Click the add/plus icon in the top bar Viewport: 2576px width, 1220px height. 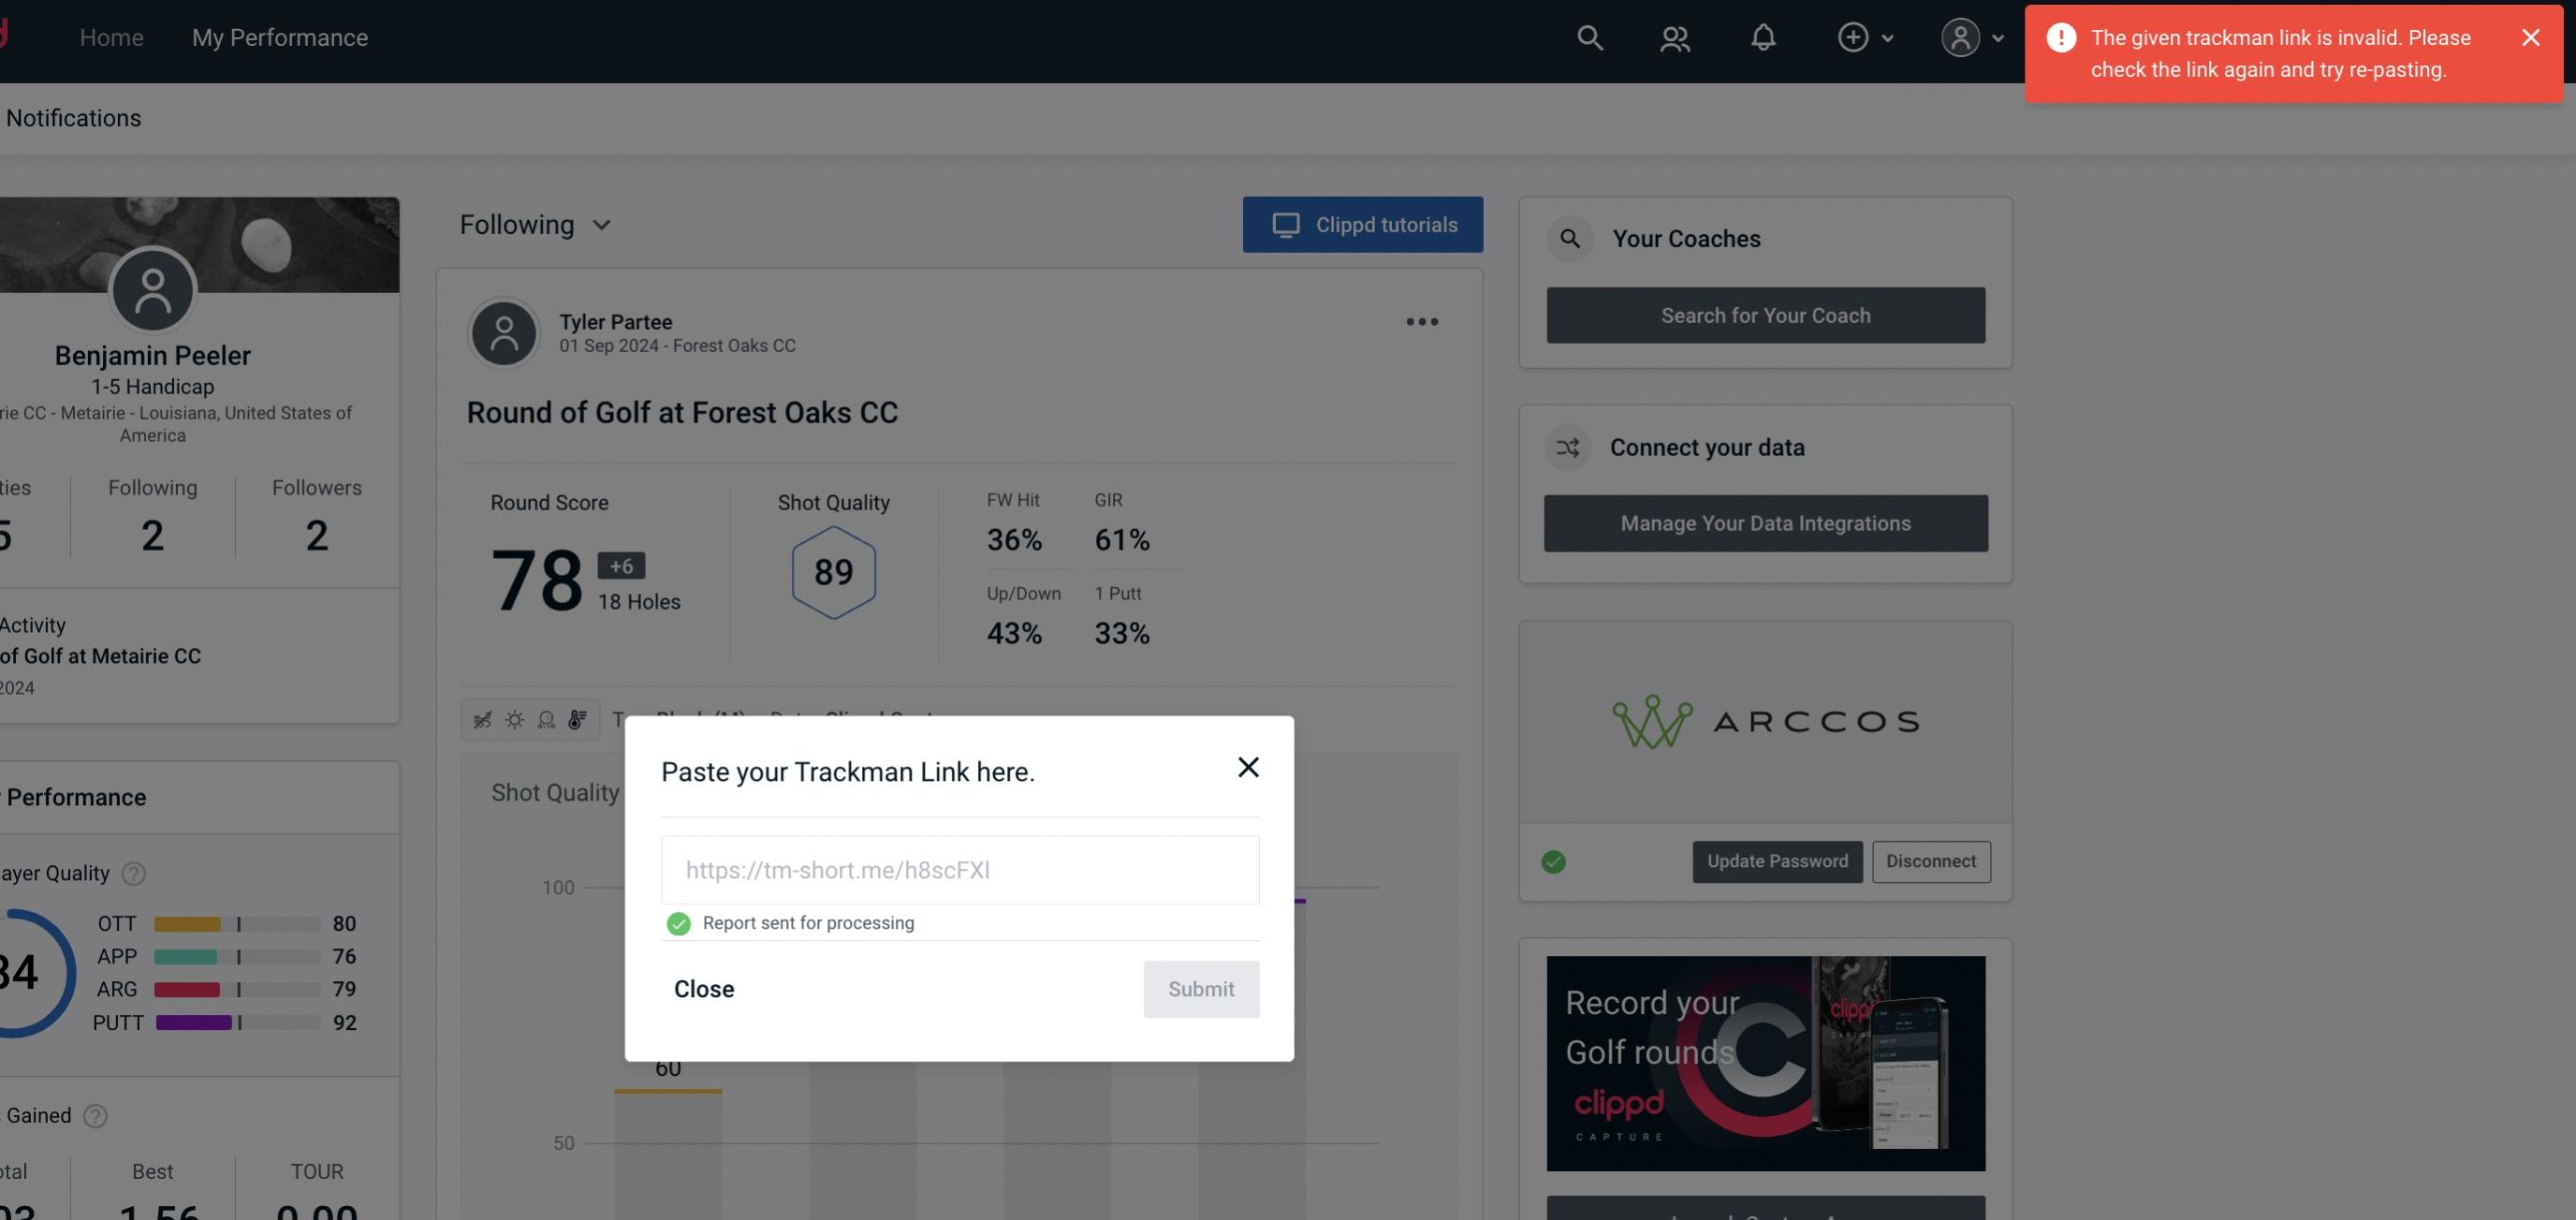point(1853,37)
